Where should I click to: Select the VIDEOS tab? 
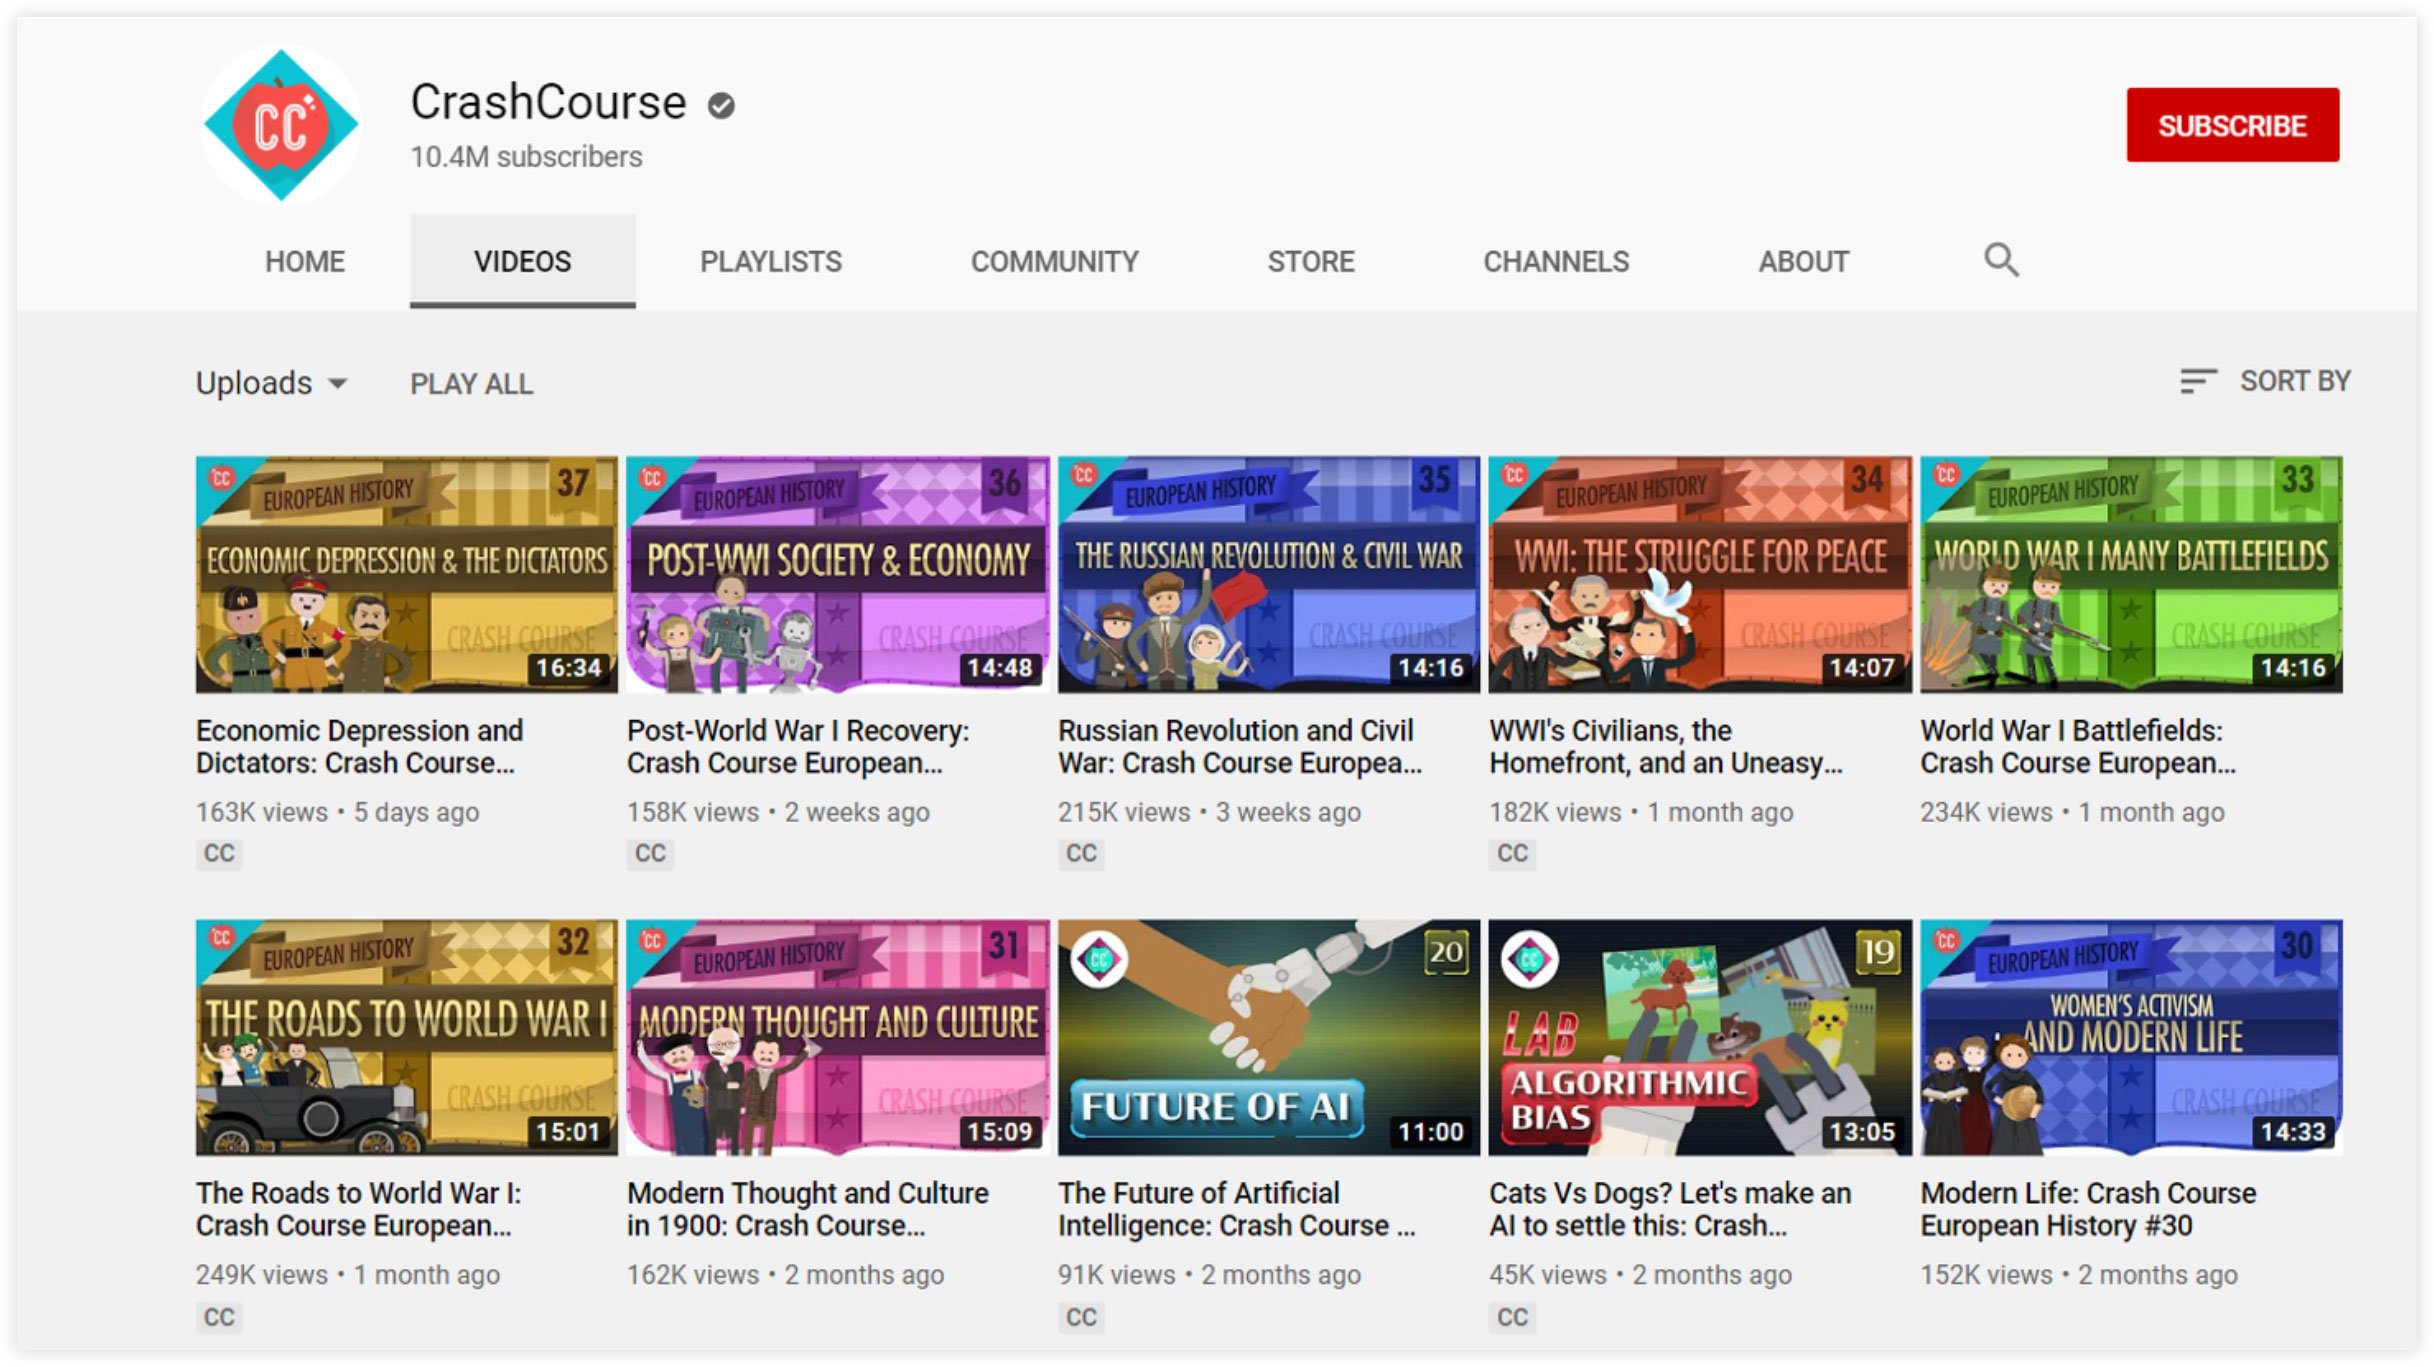(x=522, y=262)
